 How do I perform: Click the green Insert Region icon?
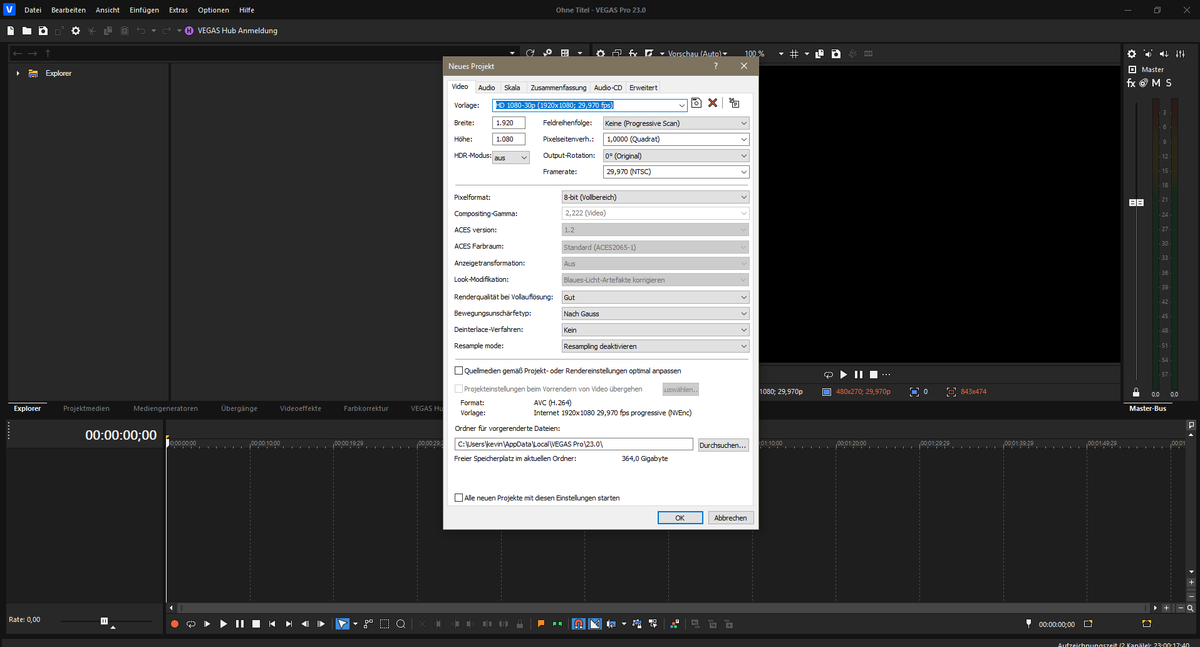[x=557, y=624]
